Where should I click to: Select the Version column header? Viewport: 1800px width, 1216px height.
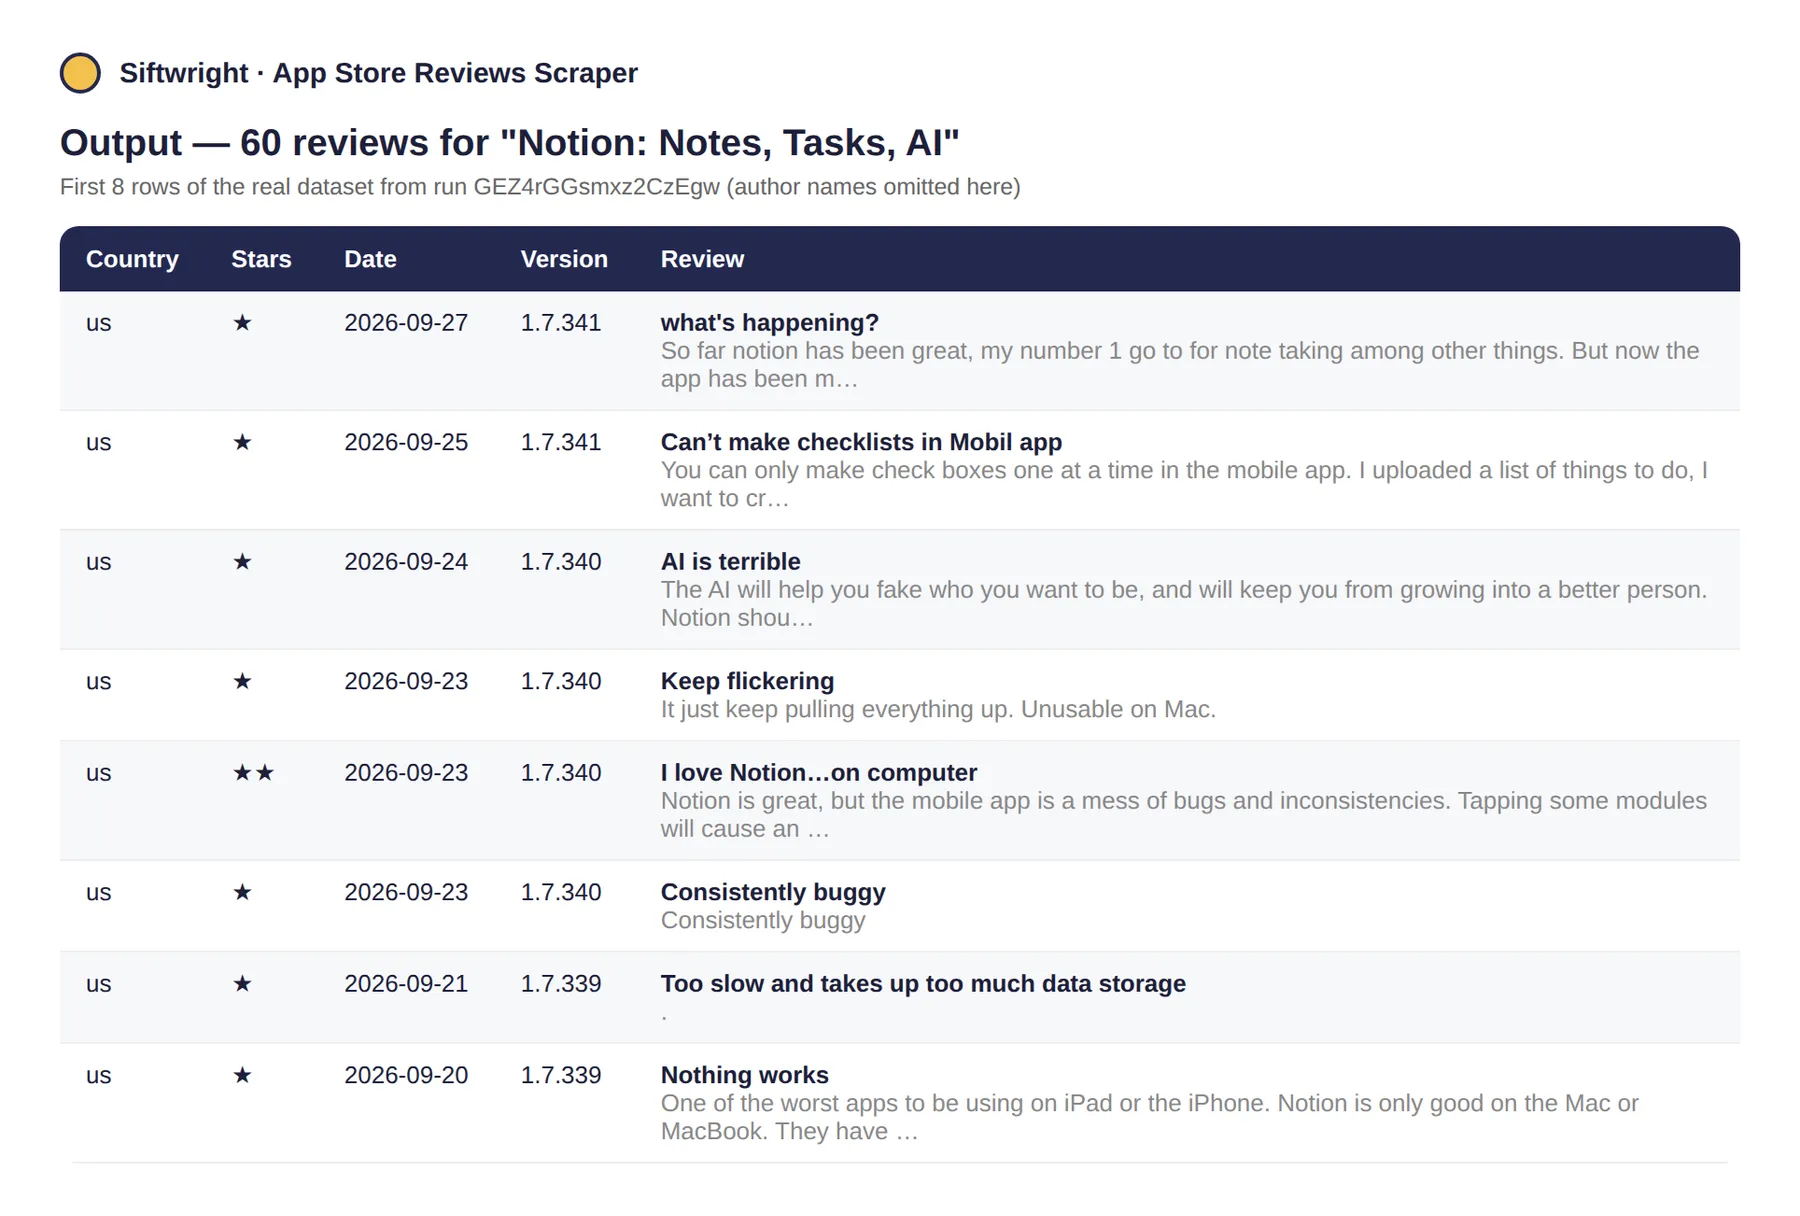(564, 259)
